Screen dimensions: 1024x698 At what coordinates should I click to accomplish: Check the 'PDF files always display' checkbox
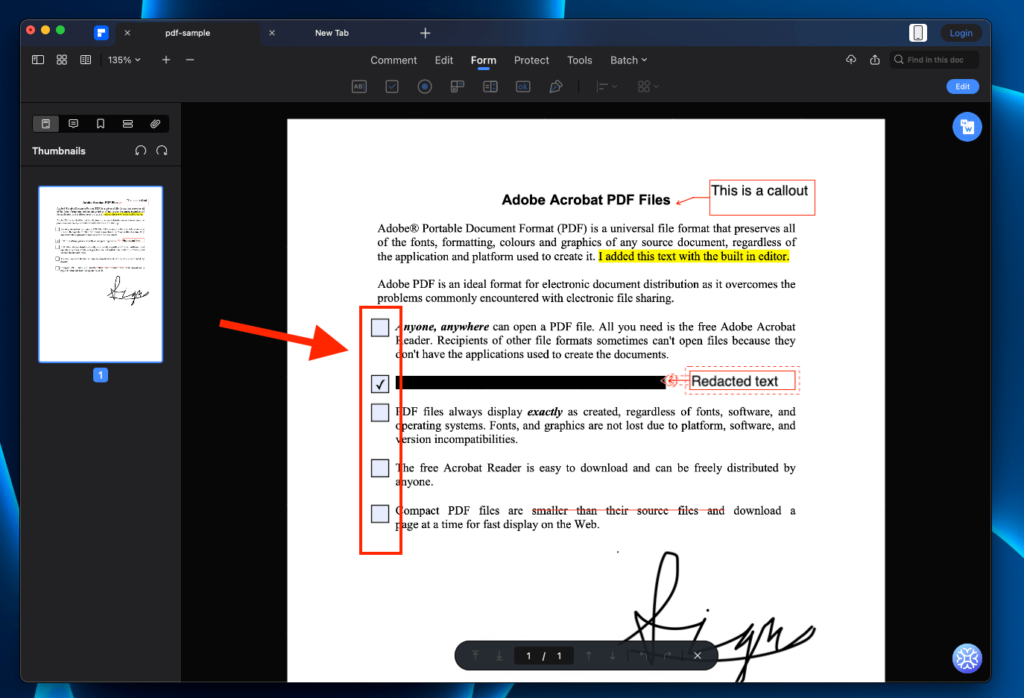(380, 412)
